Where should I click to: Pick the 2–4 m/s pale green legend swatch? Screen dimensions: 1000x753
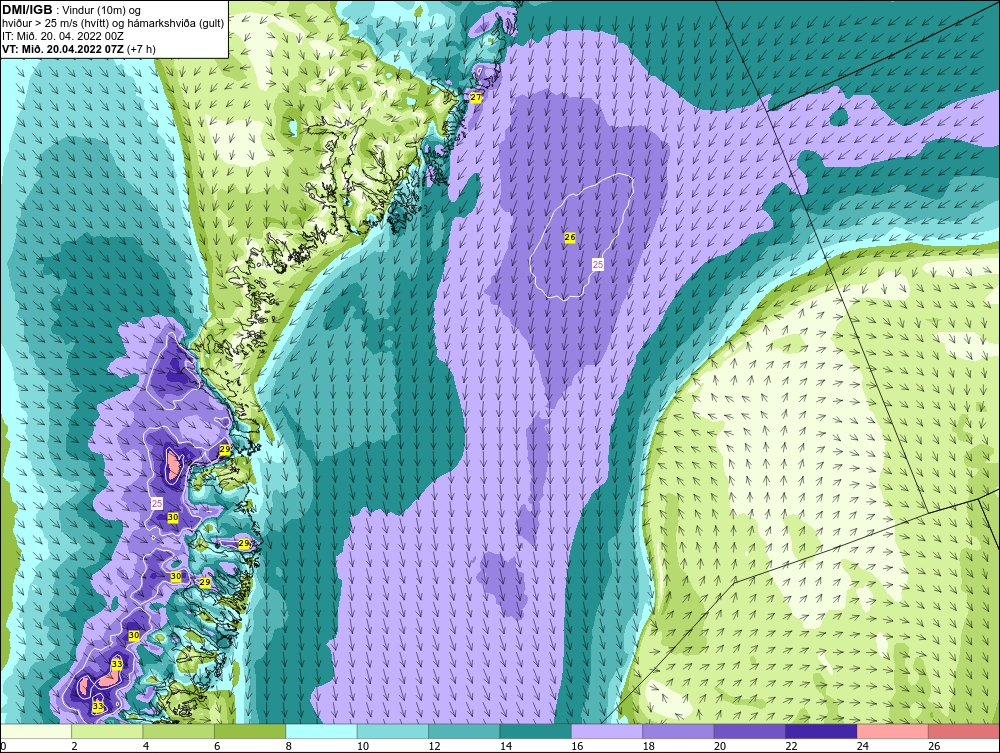coord(107,731)
